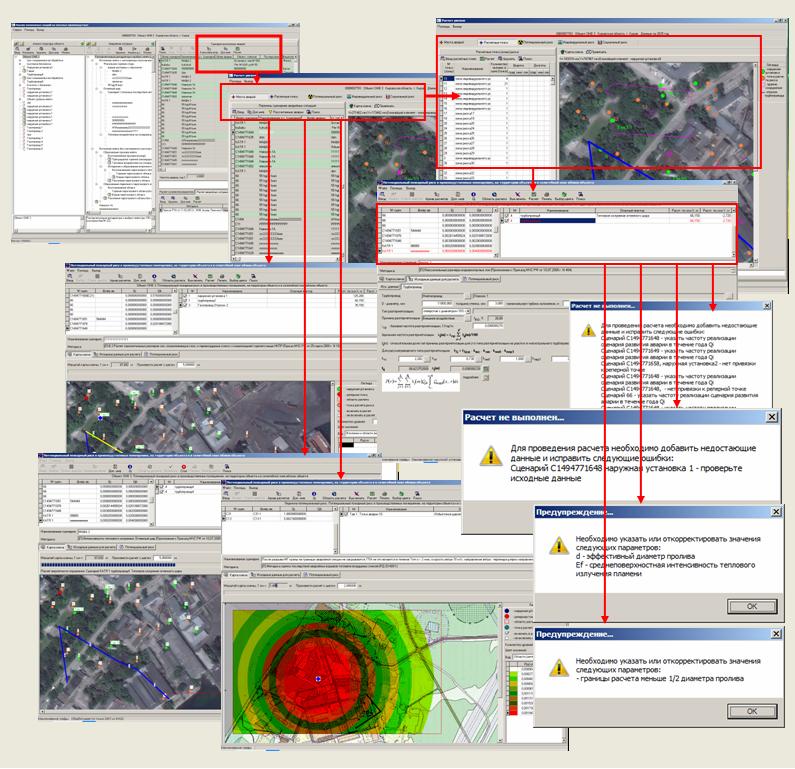
Task: Click the blue center marker on the heat map
Action: point(319,679)
